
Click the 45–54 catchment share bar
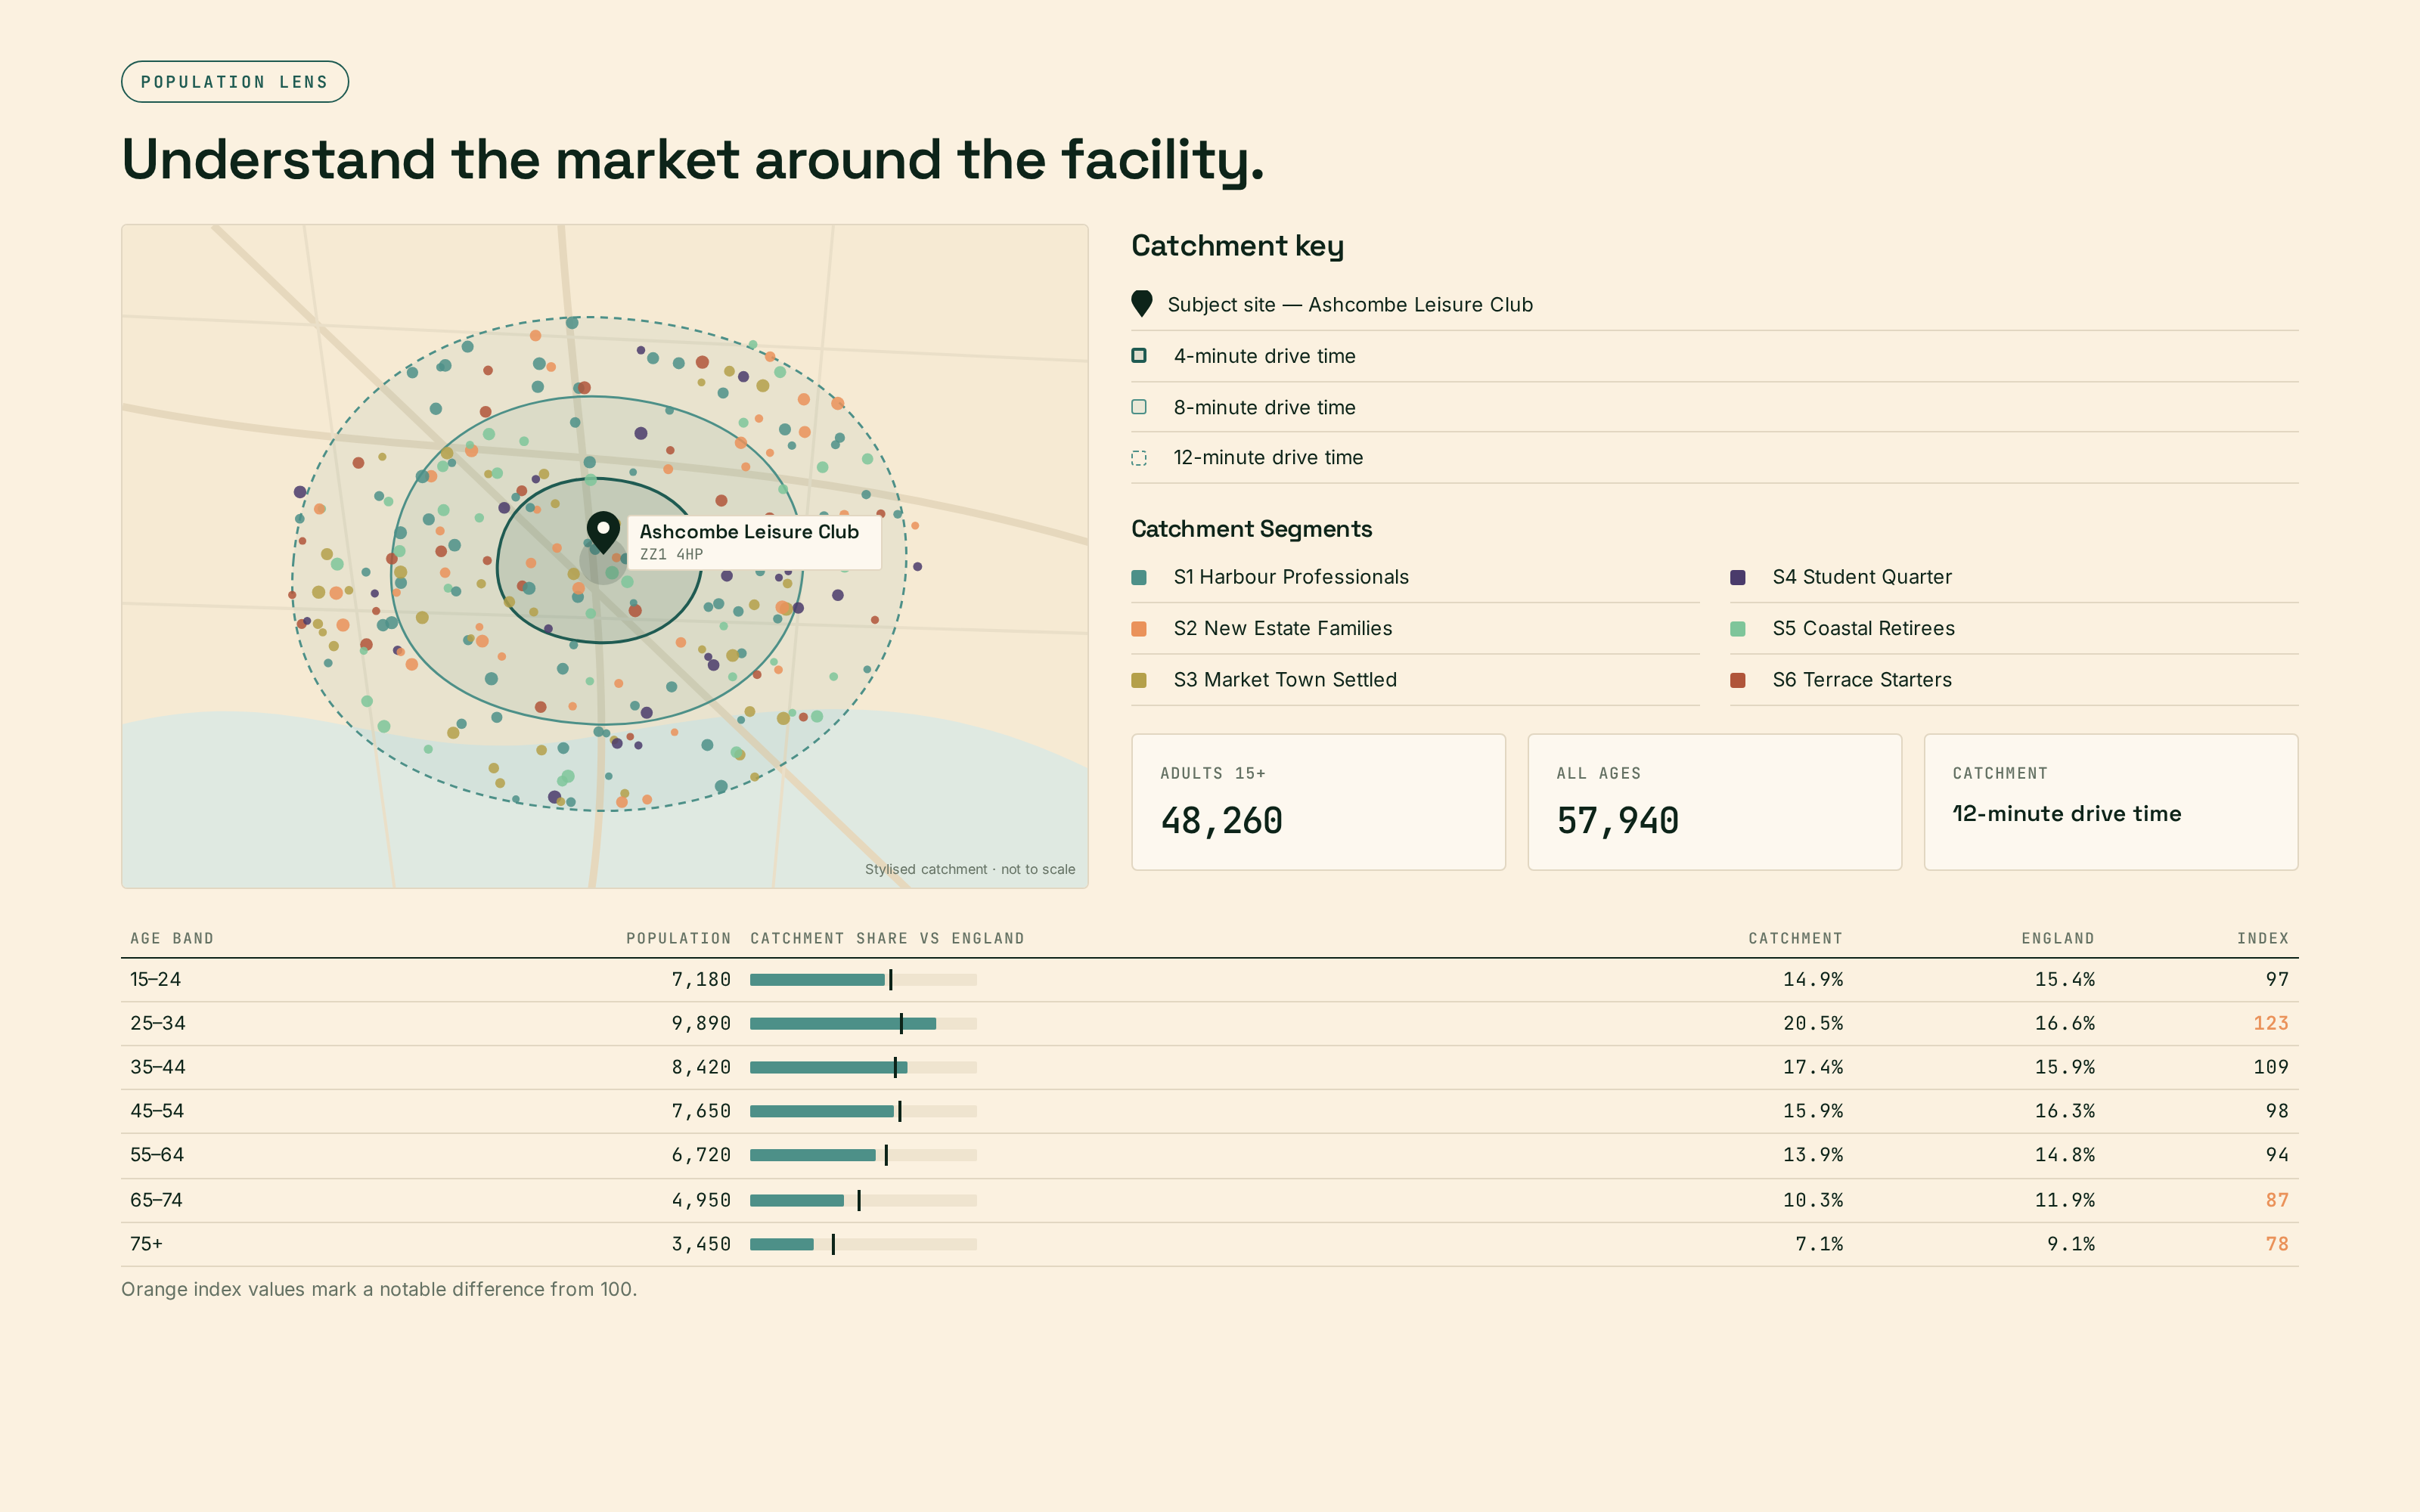863,1111
